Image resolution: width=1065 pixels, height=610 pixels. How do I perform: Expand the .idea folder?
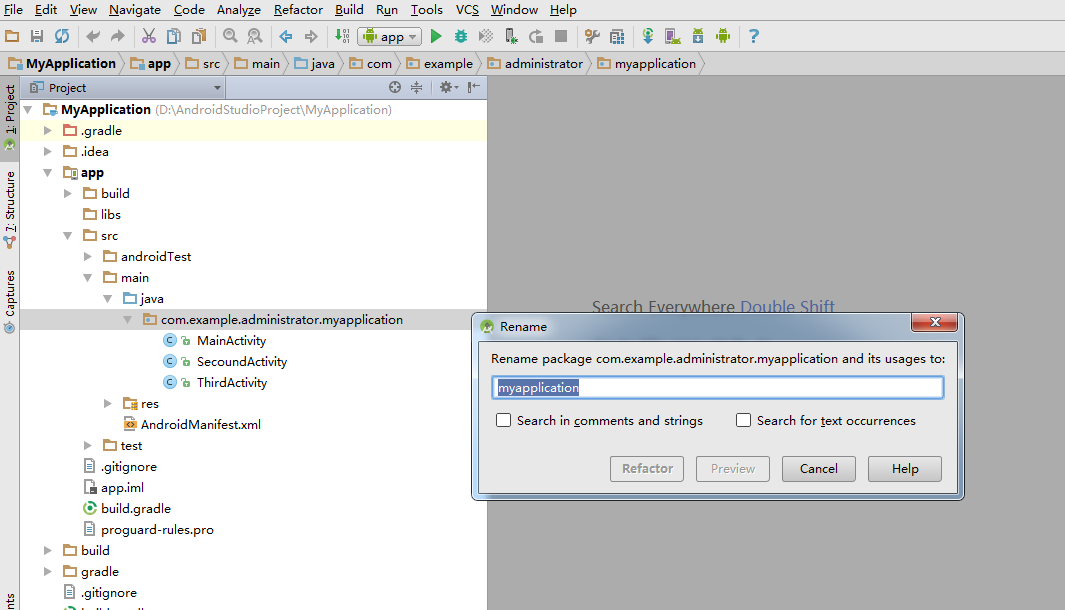48,151
